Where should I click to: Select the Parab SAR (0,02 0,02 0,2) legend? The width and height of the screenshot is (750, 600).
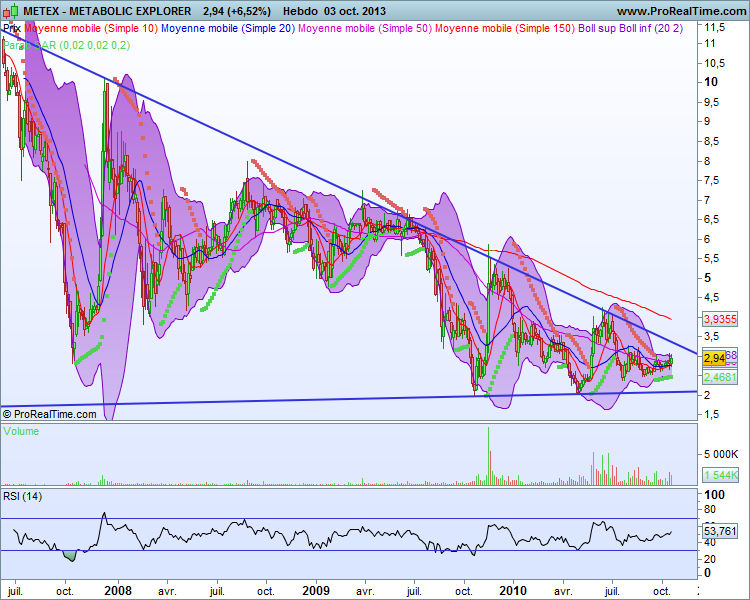pyautogui.click(x=66, y=45)
